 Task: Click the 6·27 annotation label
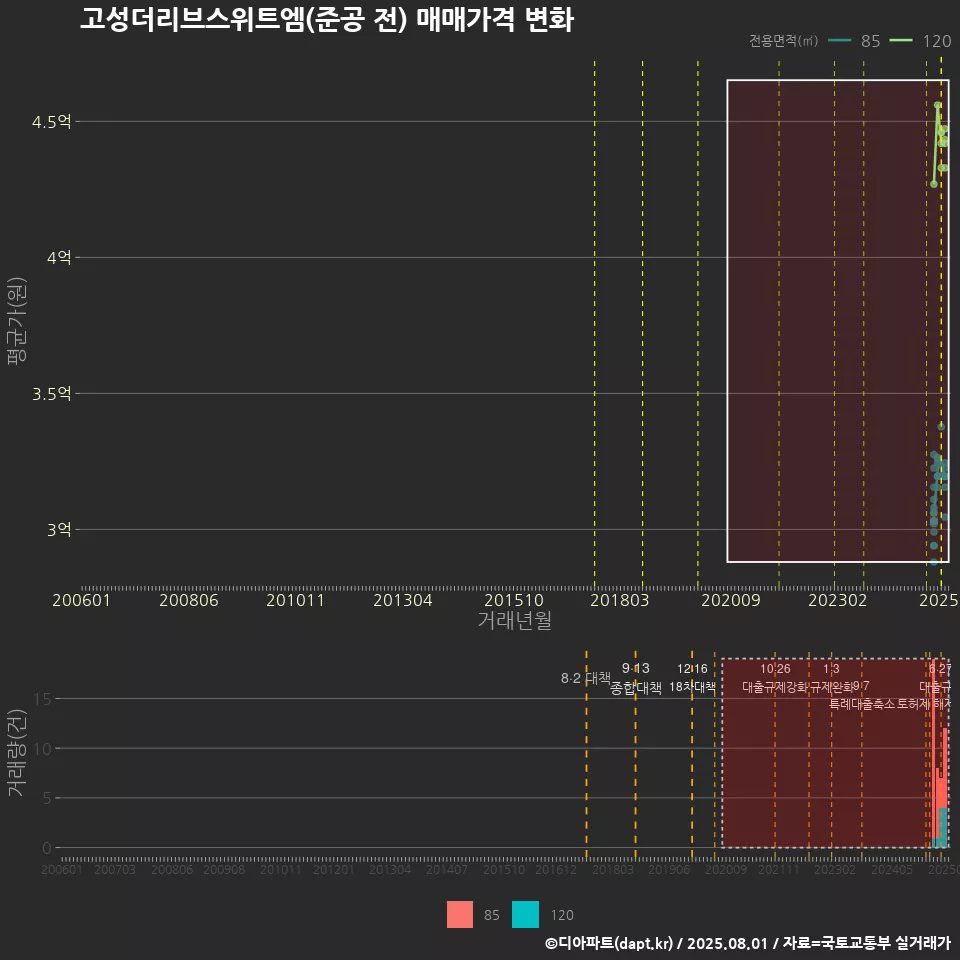(x=940, y=669)
